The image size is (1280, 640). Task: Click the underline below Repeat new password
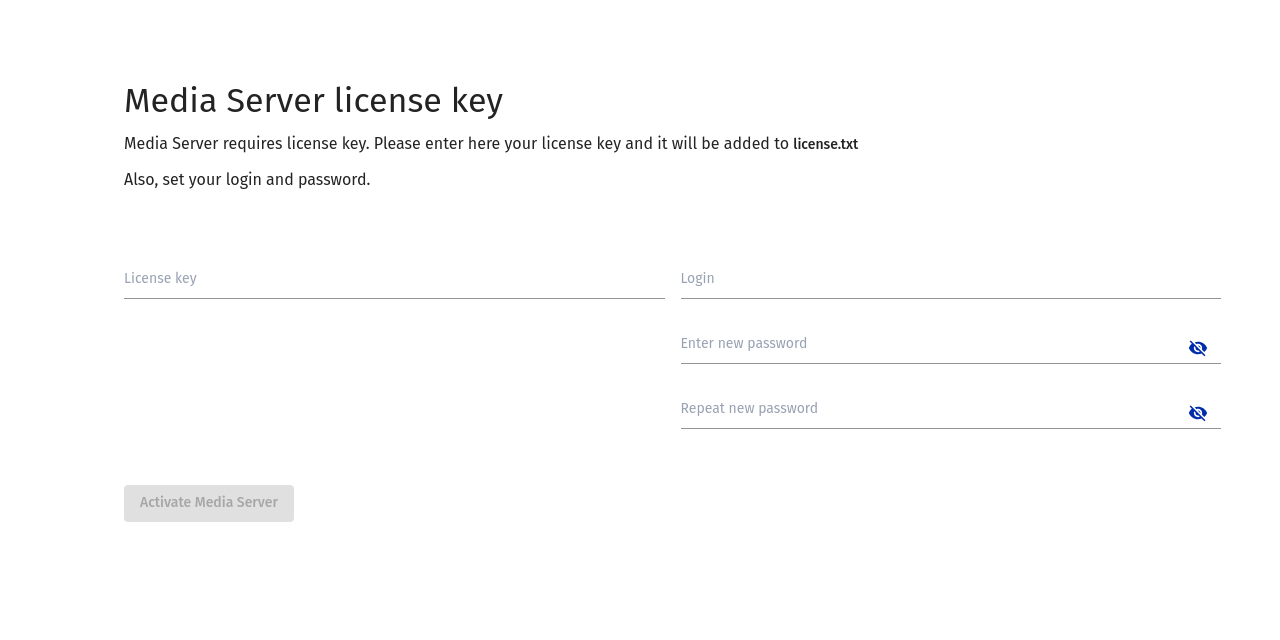(950, 428)
